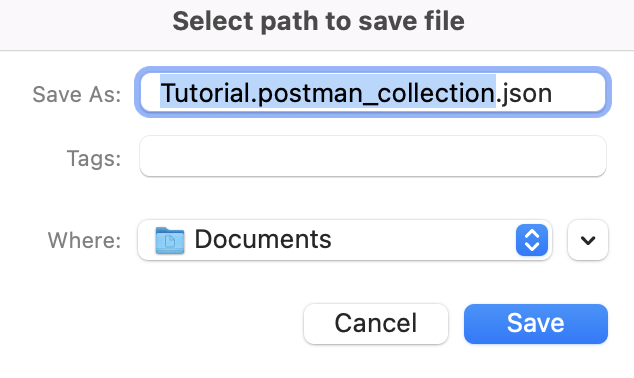Image resolution: width=634 pixels, height=378 pixels.
Task: Focus the Tags input field
Action: pyautogui.click(x=373, y=156)
